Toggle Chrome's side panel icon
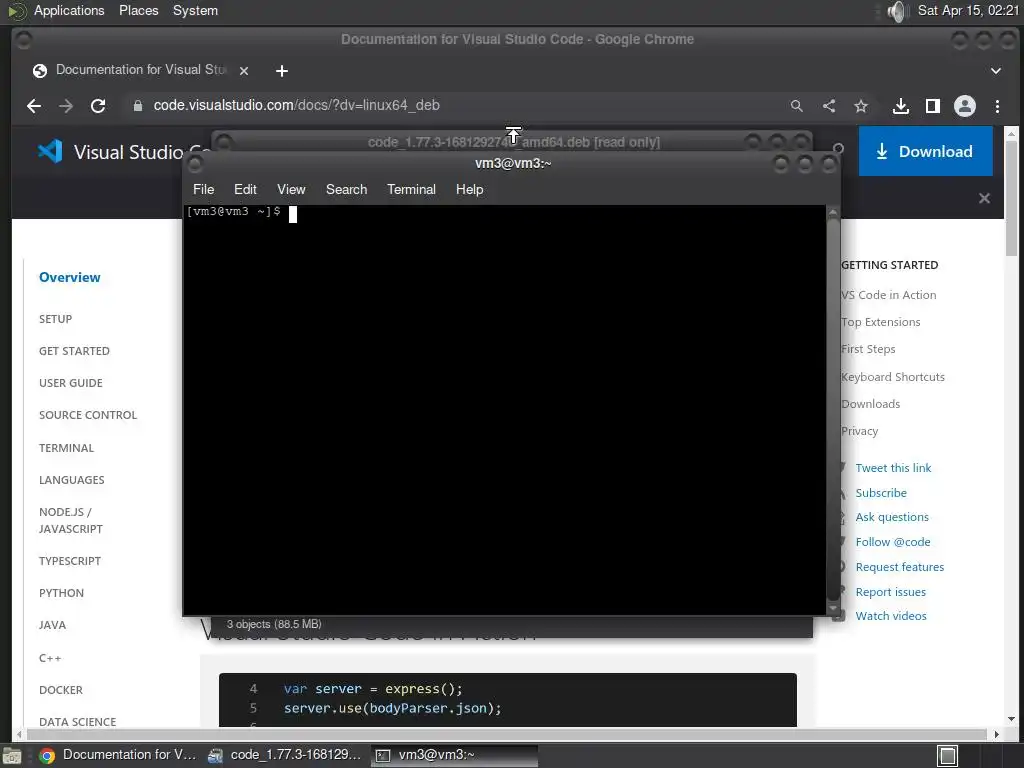 [x=933, y=106]
